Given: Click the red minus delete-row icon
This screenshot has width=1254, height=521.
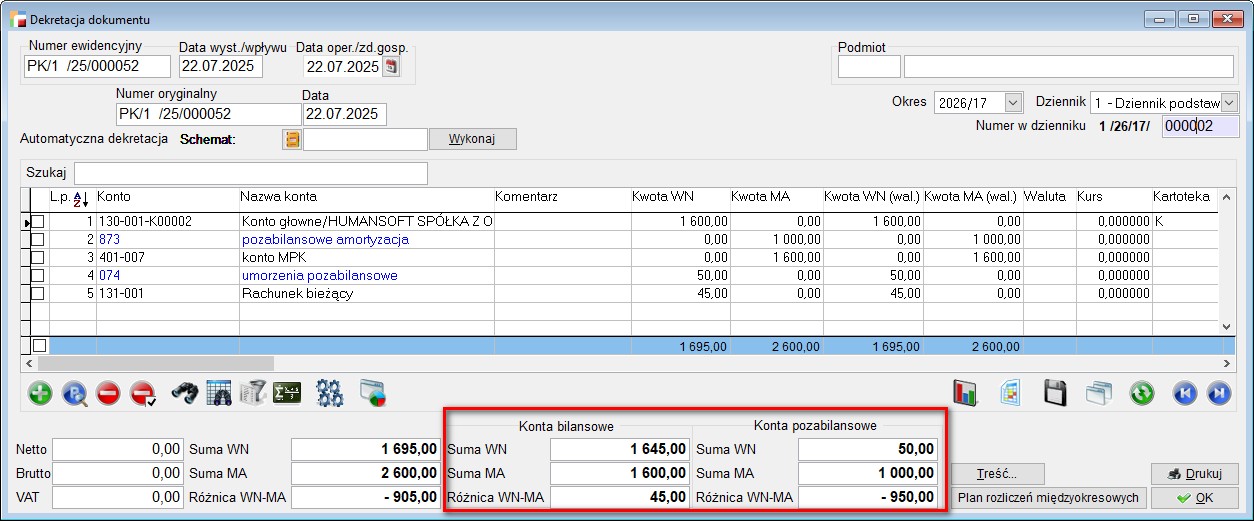Looking at the screenshot, I should 108,393.
